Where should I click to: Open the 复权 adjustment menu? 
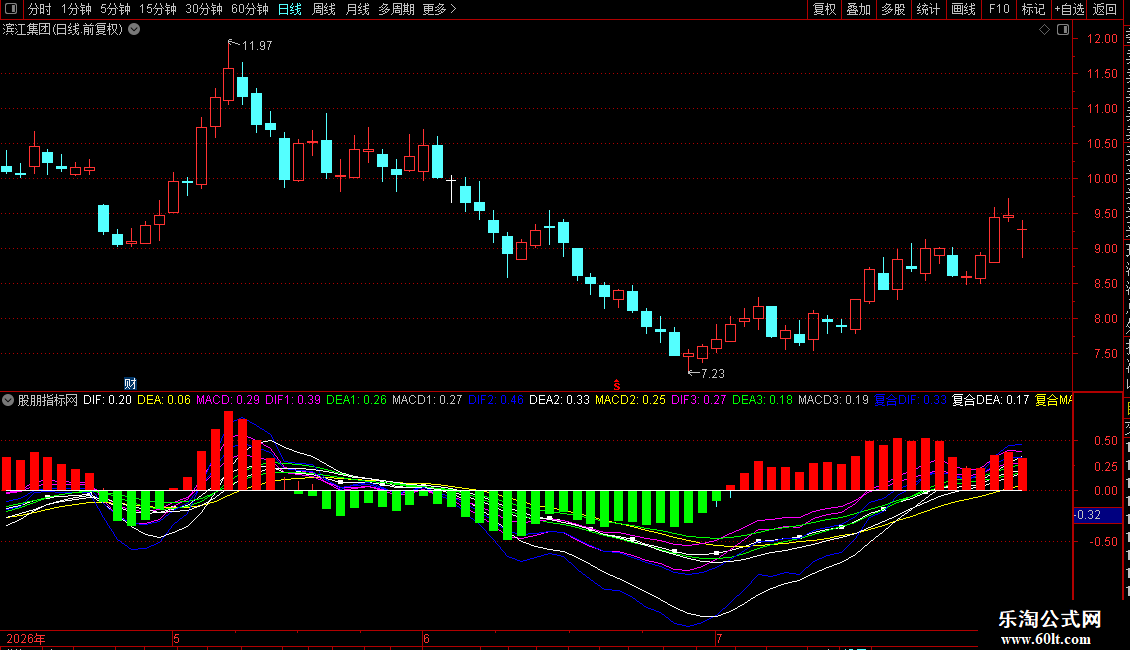pos(824,9)
